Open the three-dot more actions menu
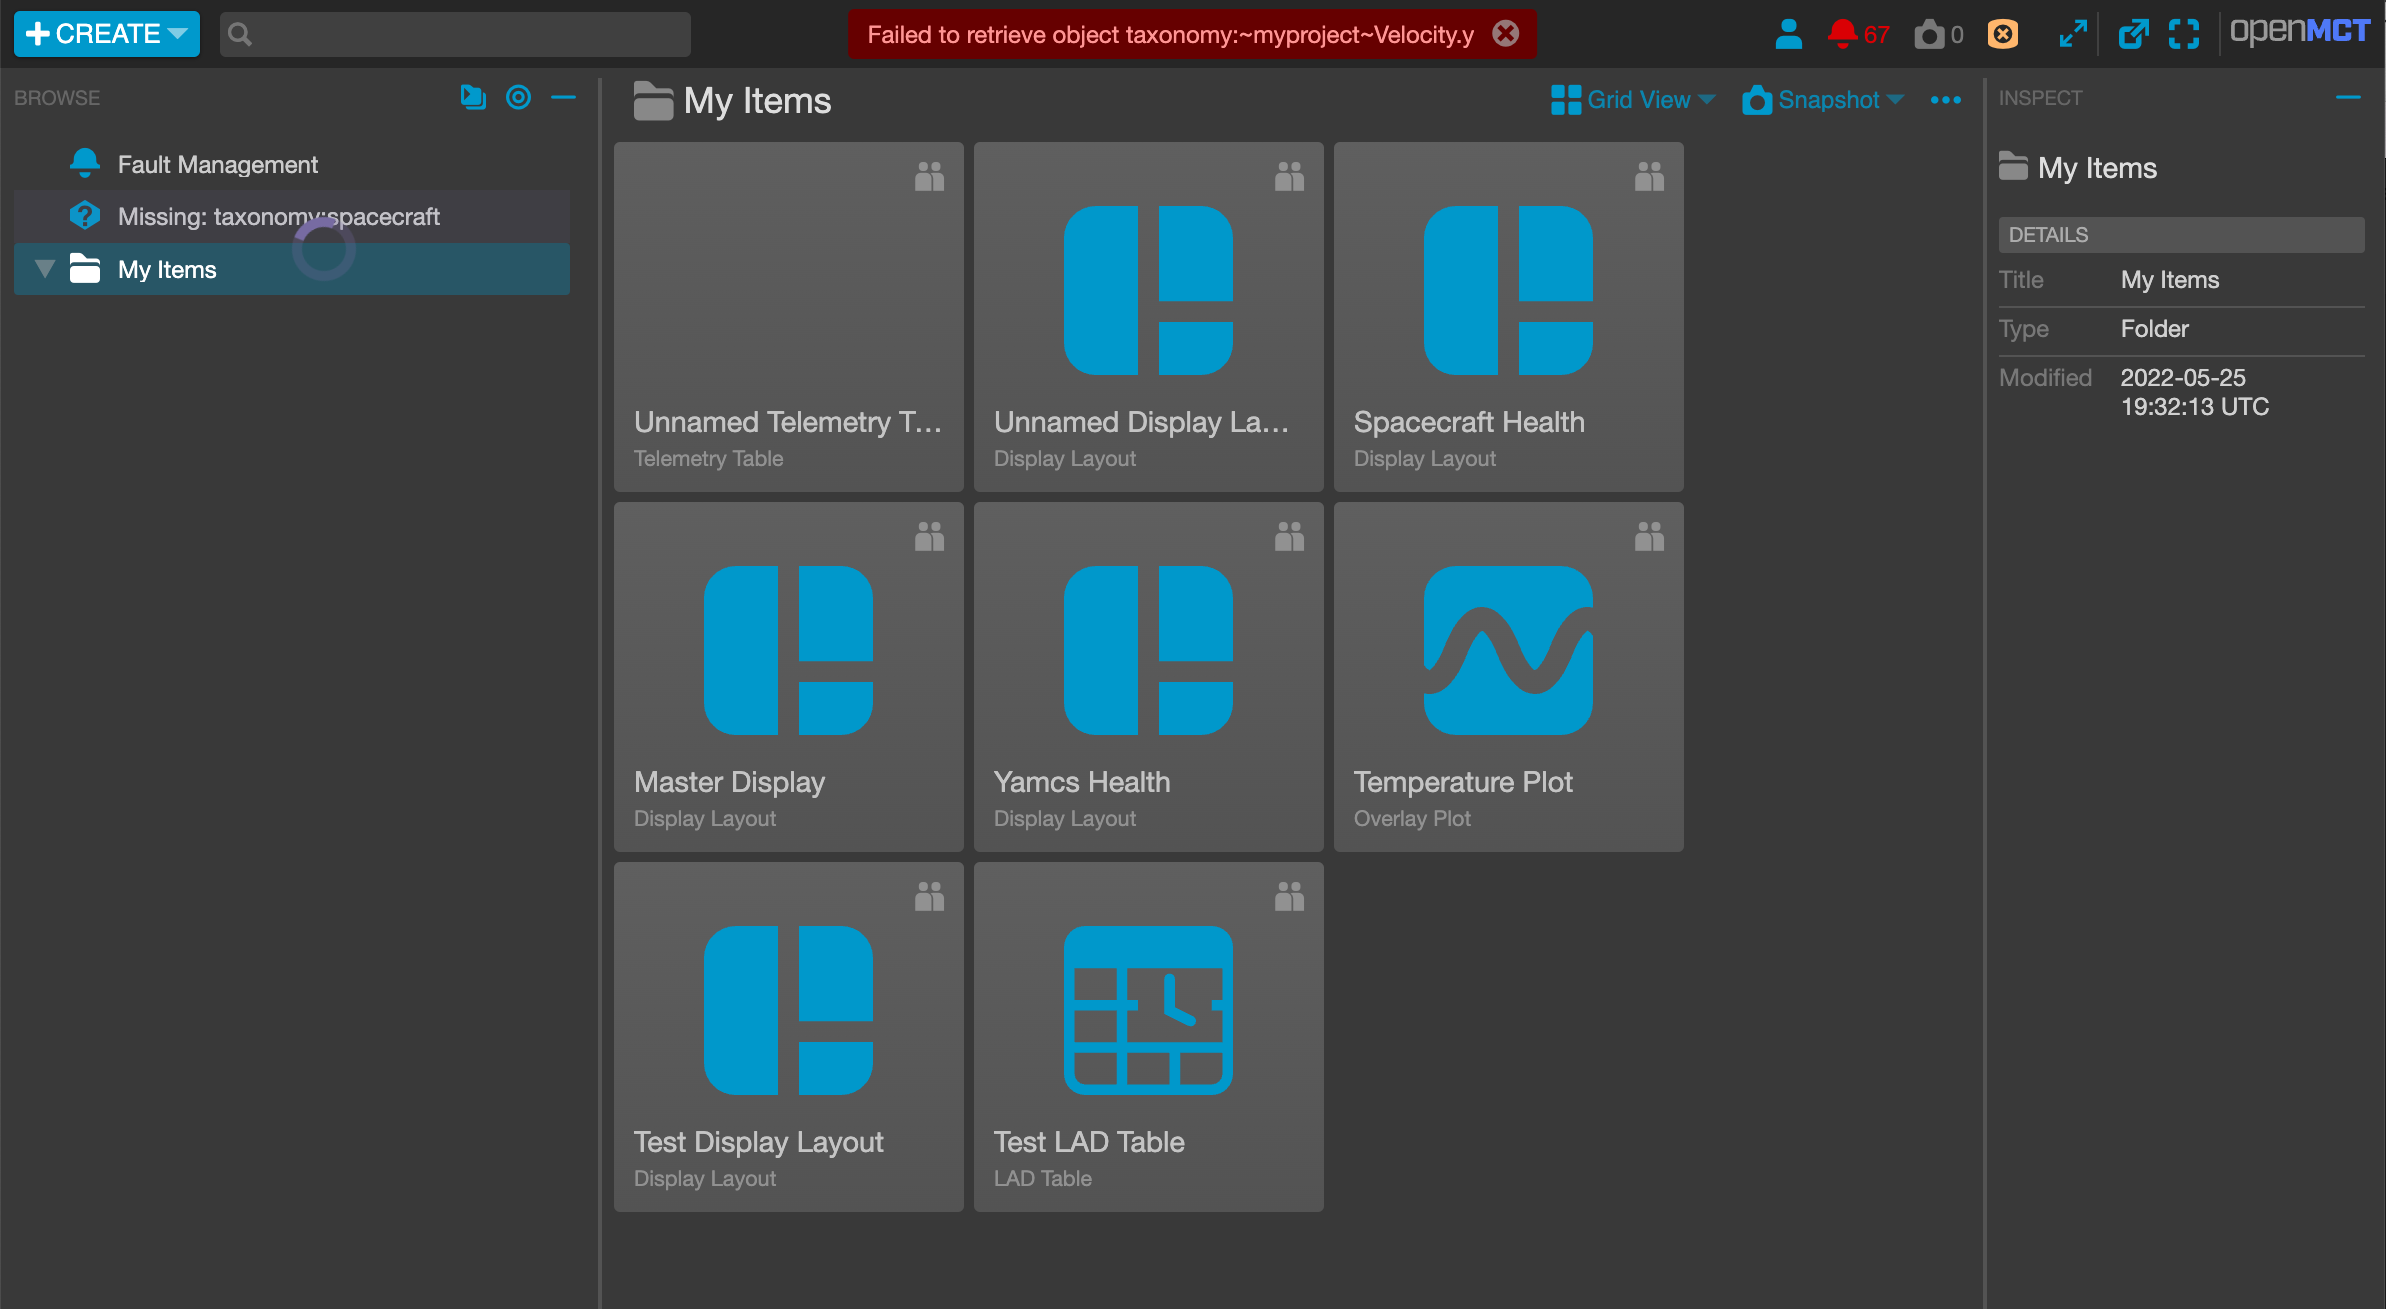Viewport: 2386px width, 1309px height. (1945, 100)
